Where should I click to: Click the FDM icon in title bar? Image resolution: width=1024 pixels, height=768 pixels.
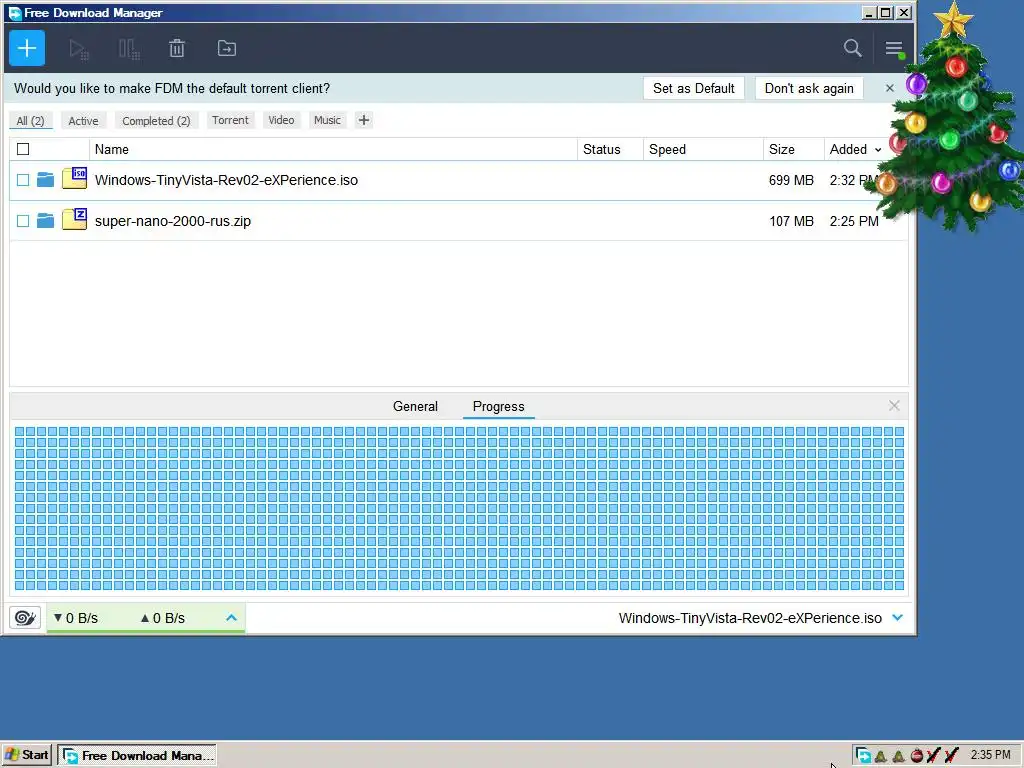click(x=14, y=13)
